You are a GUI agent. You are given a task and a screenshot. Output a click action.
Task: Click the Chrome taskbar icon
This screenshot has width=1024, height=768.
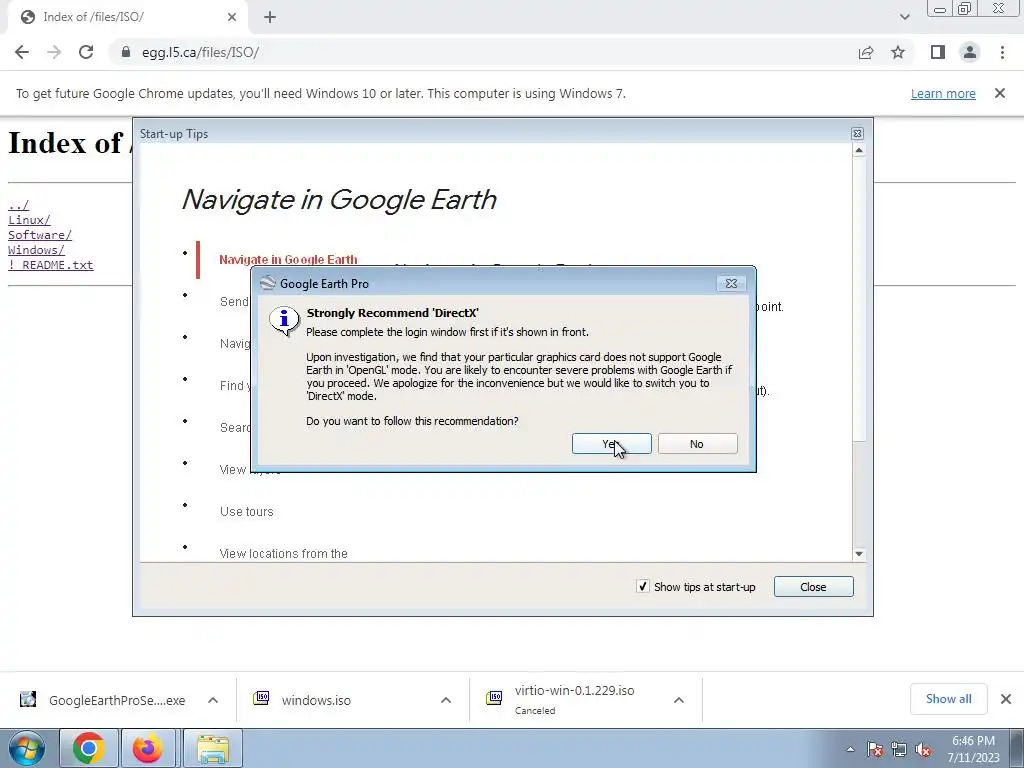pos(88,748)
